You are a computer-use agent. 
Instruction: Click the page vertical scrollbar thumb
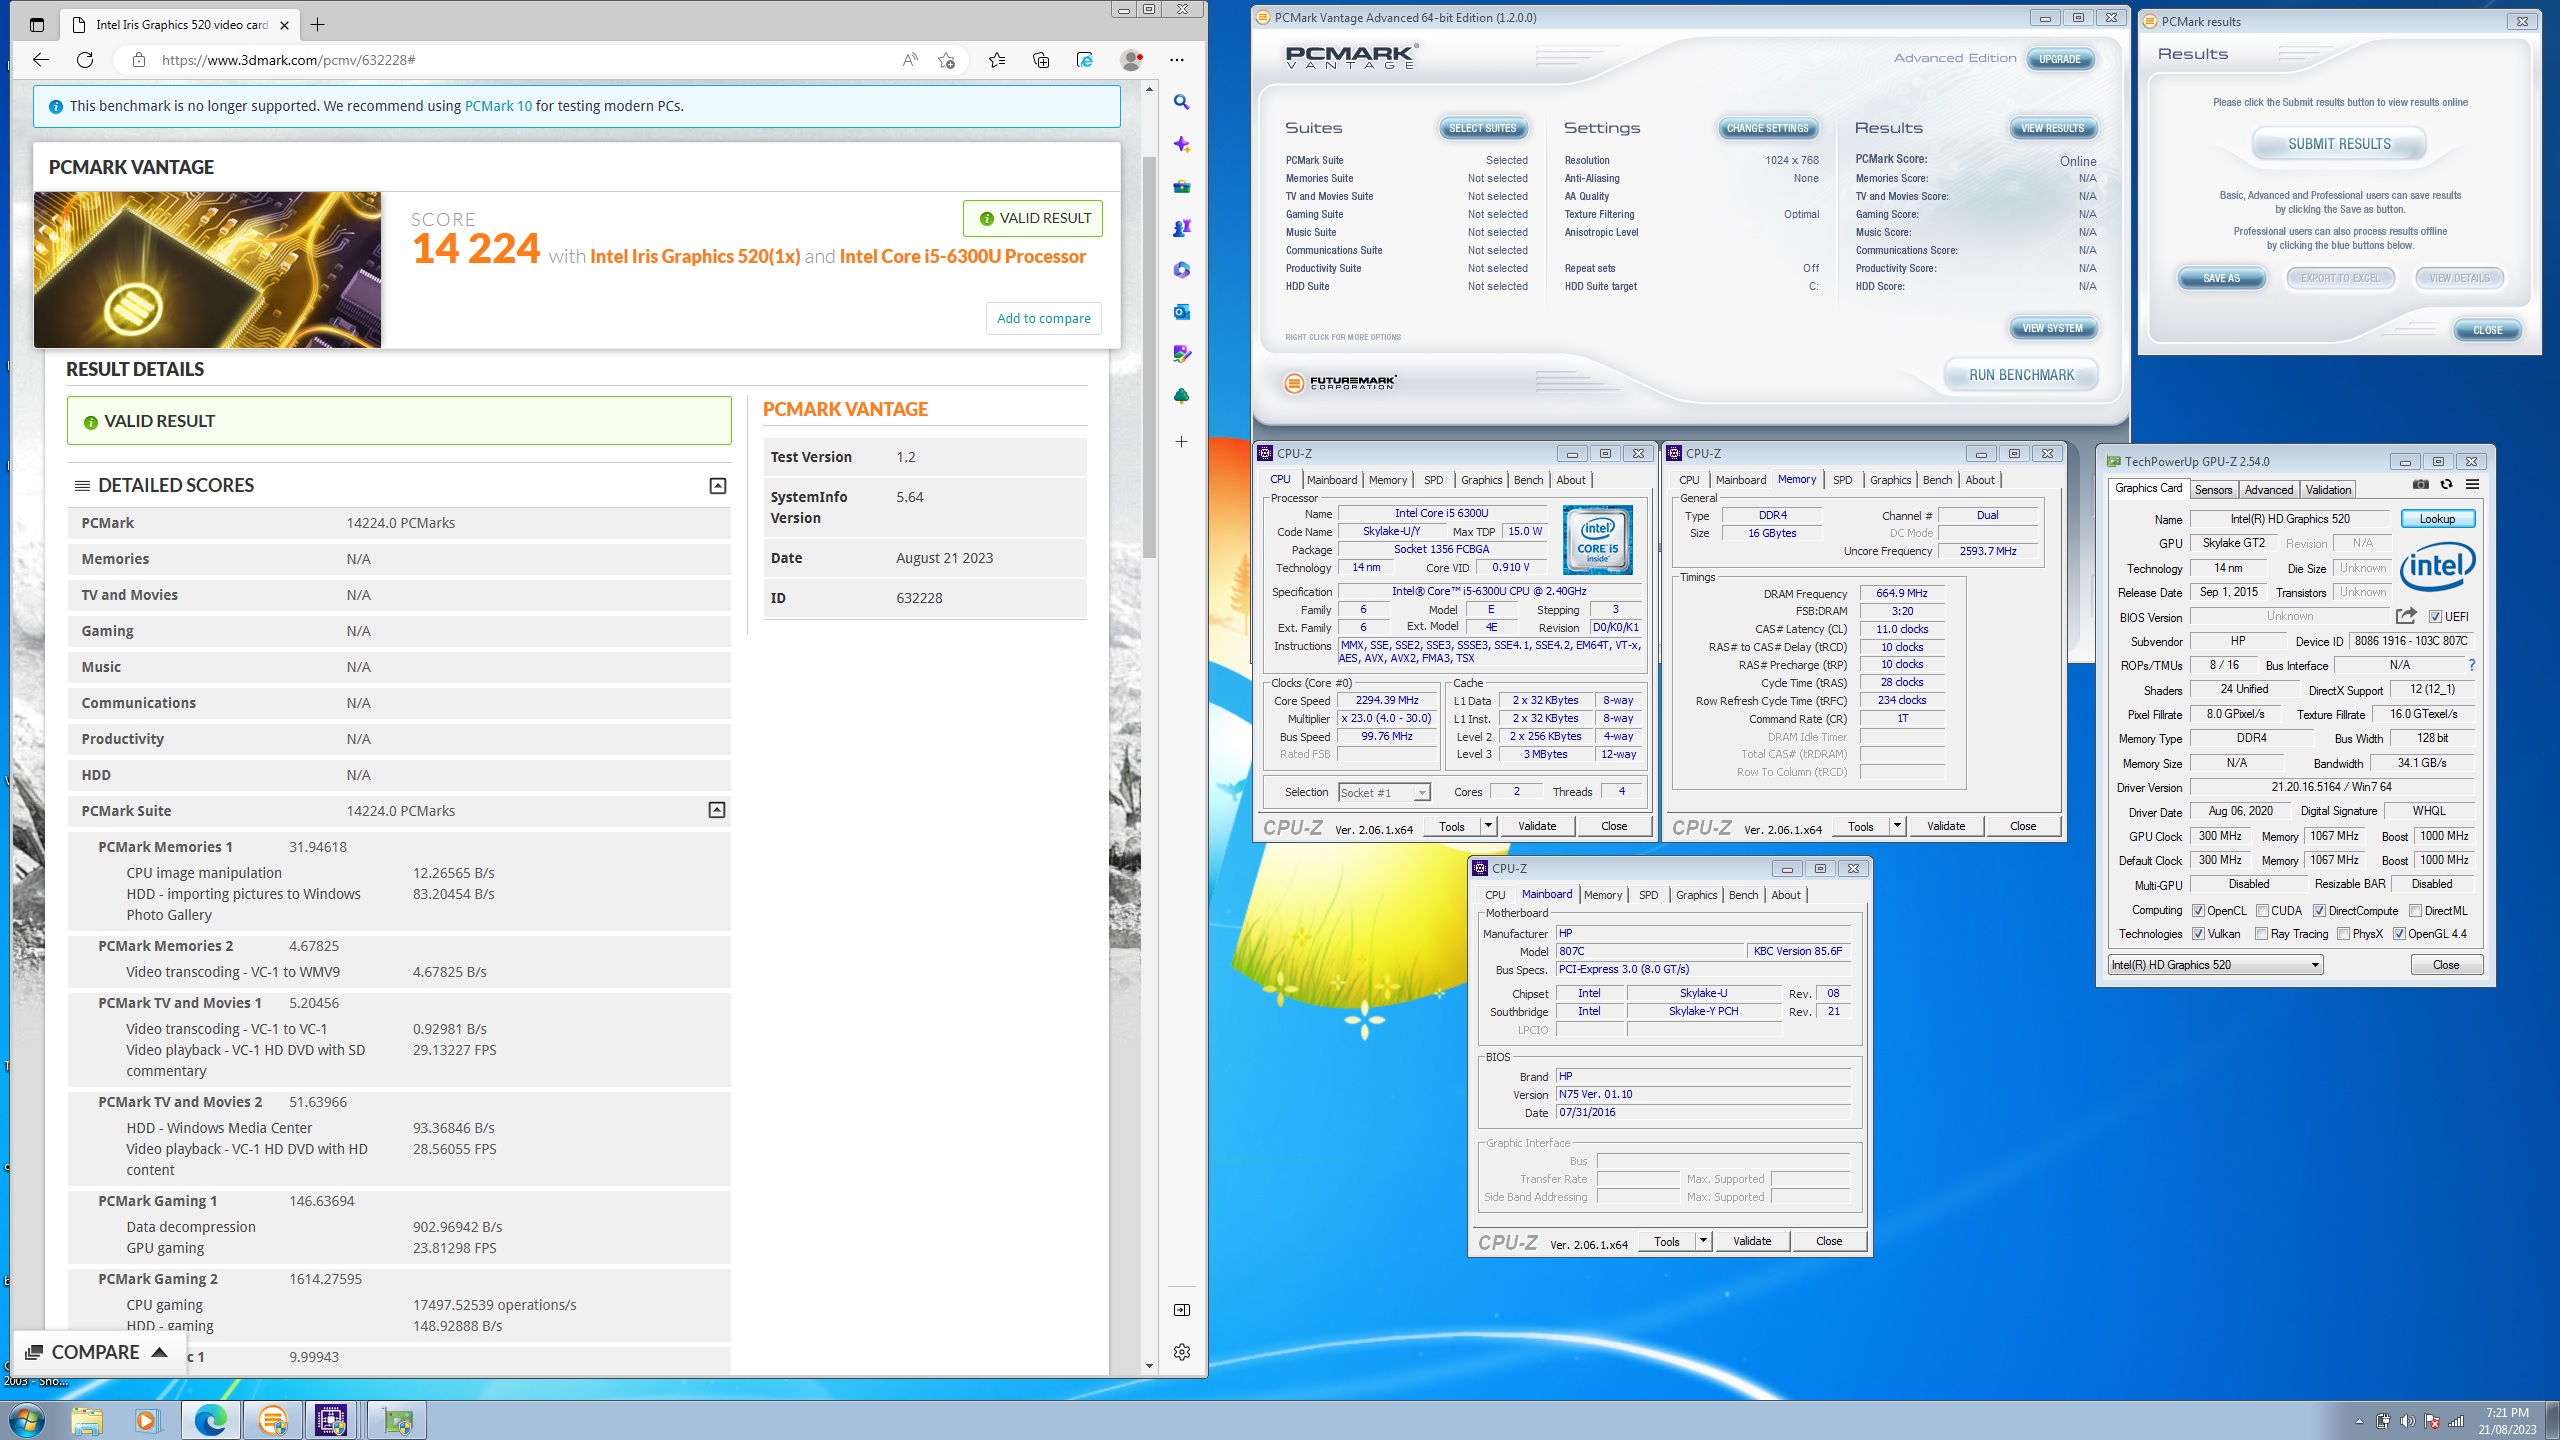[1149, 355]
